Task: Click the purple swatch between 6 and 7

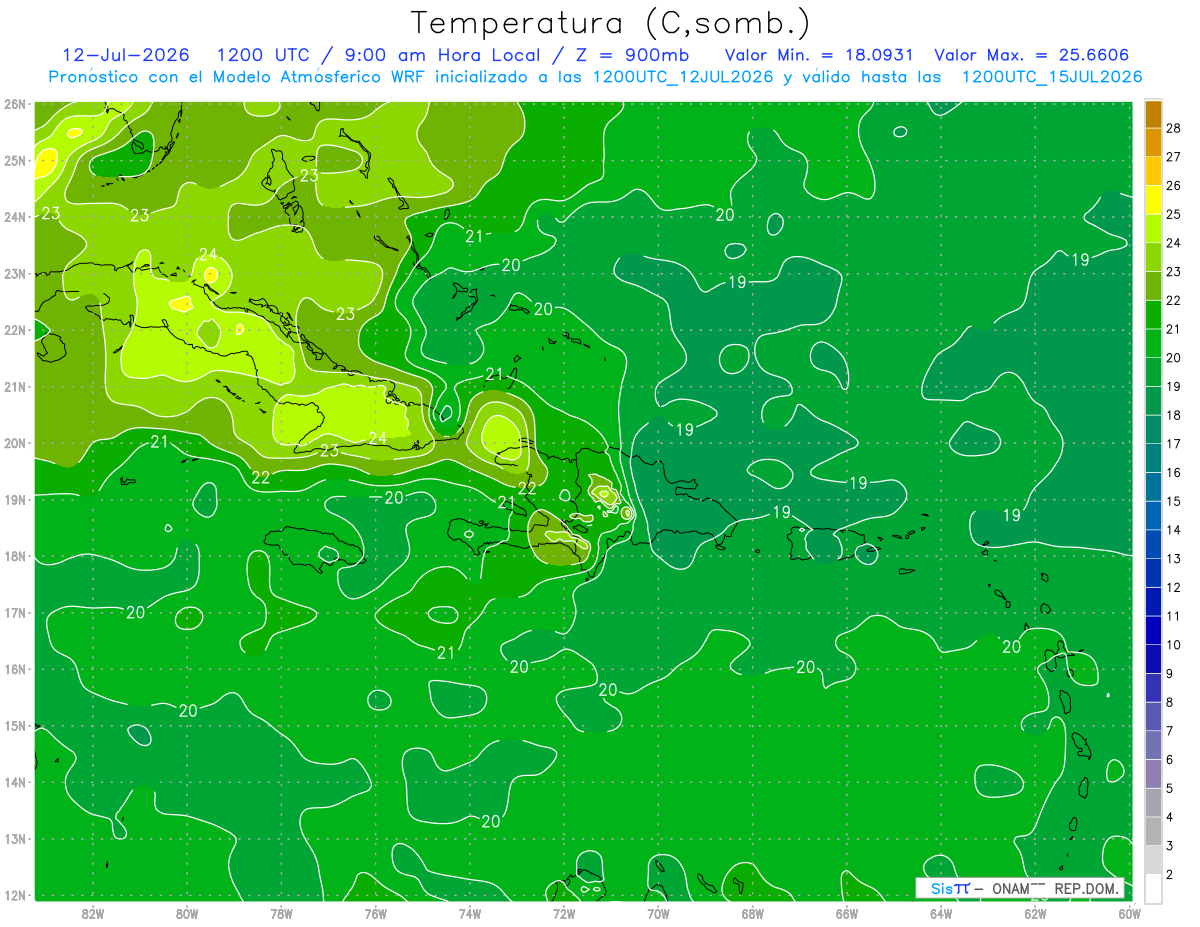Action: coord(1153,744)
